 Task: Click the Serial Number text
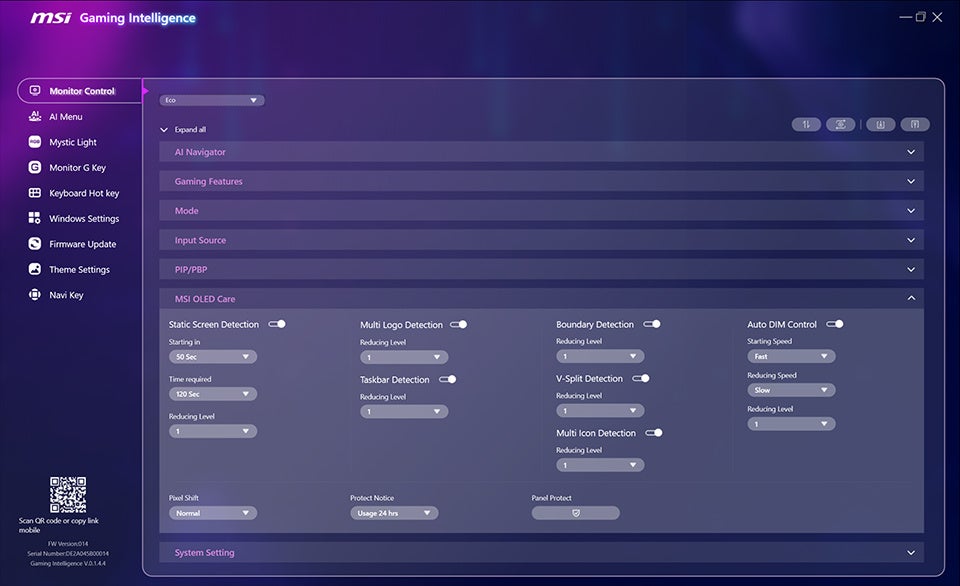[x=68, y=554]
